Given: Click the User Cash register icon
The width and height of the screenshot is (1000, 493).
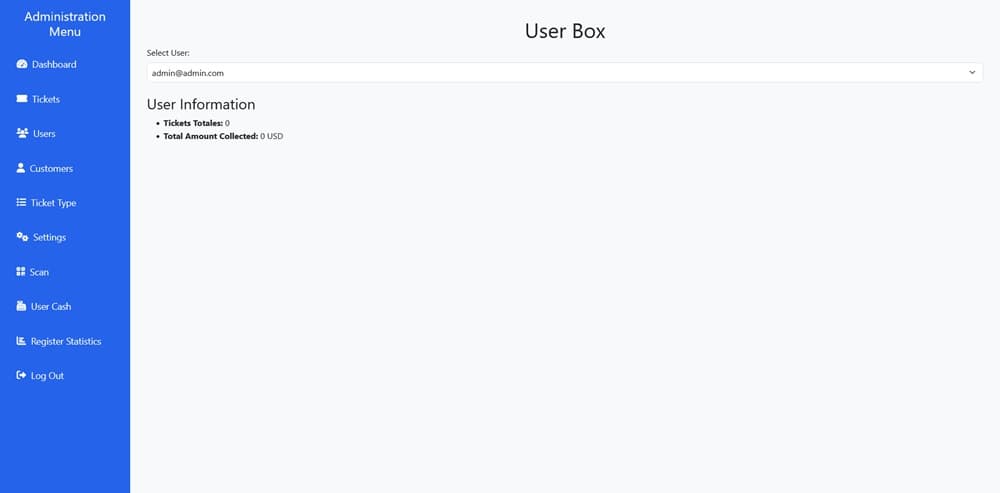Looking at the screenshot, I should (21, 306).
